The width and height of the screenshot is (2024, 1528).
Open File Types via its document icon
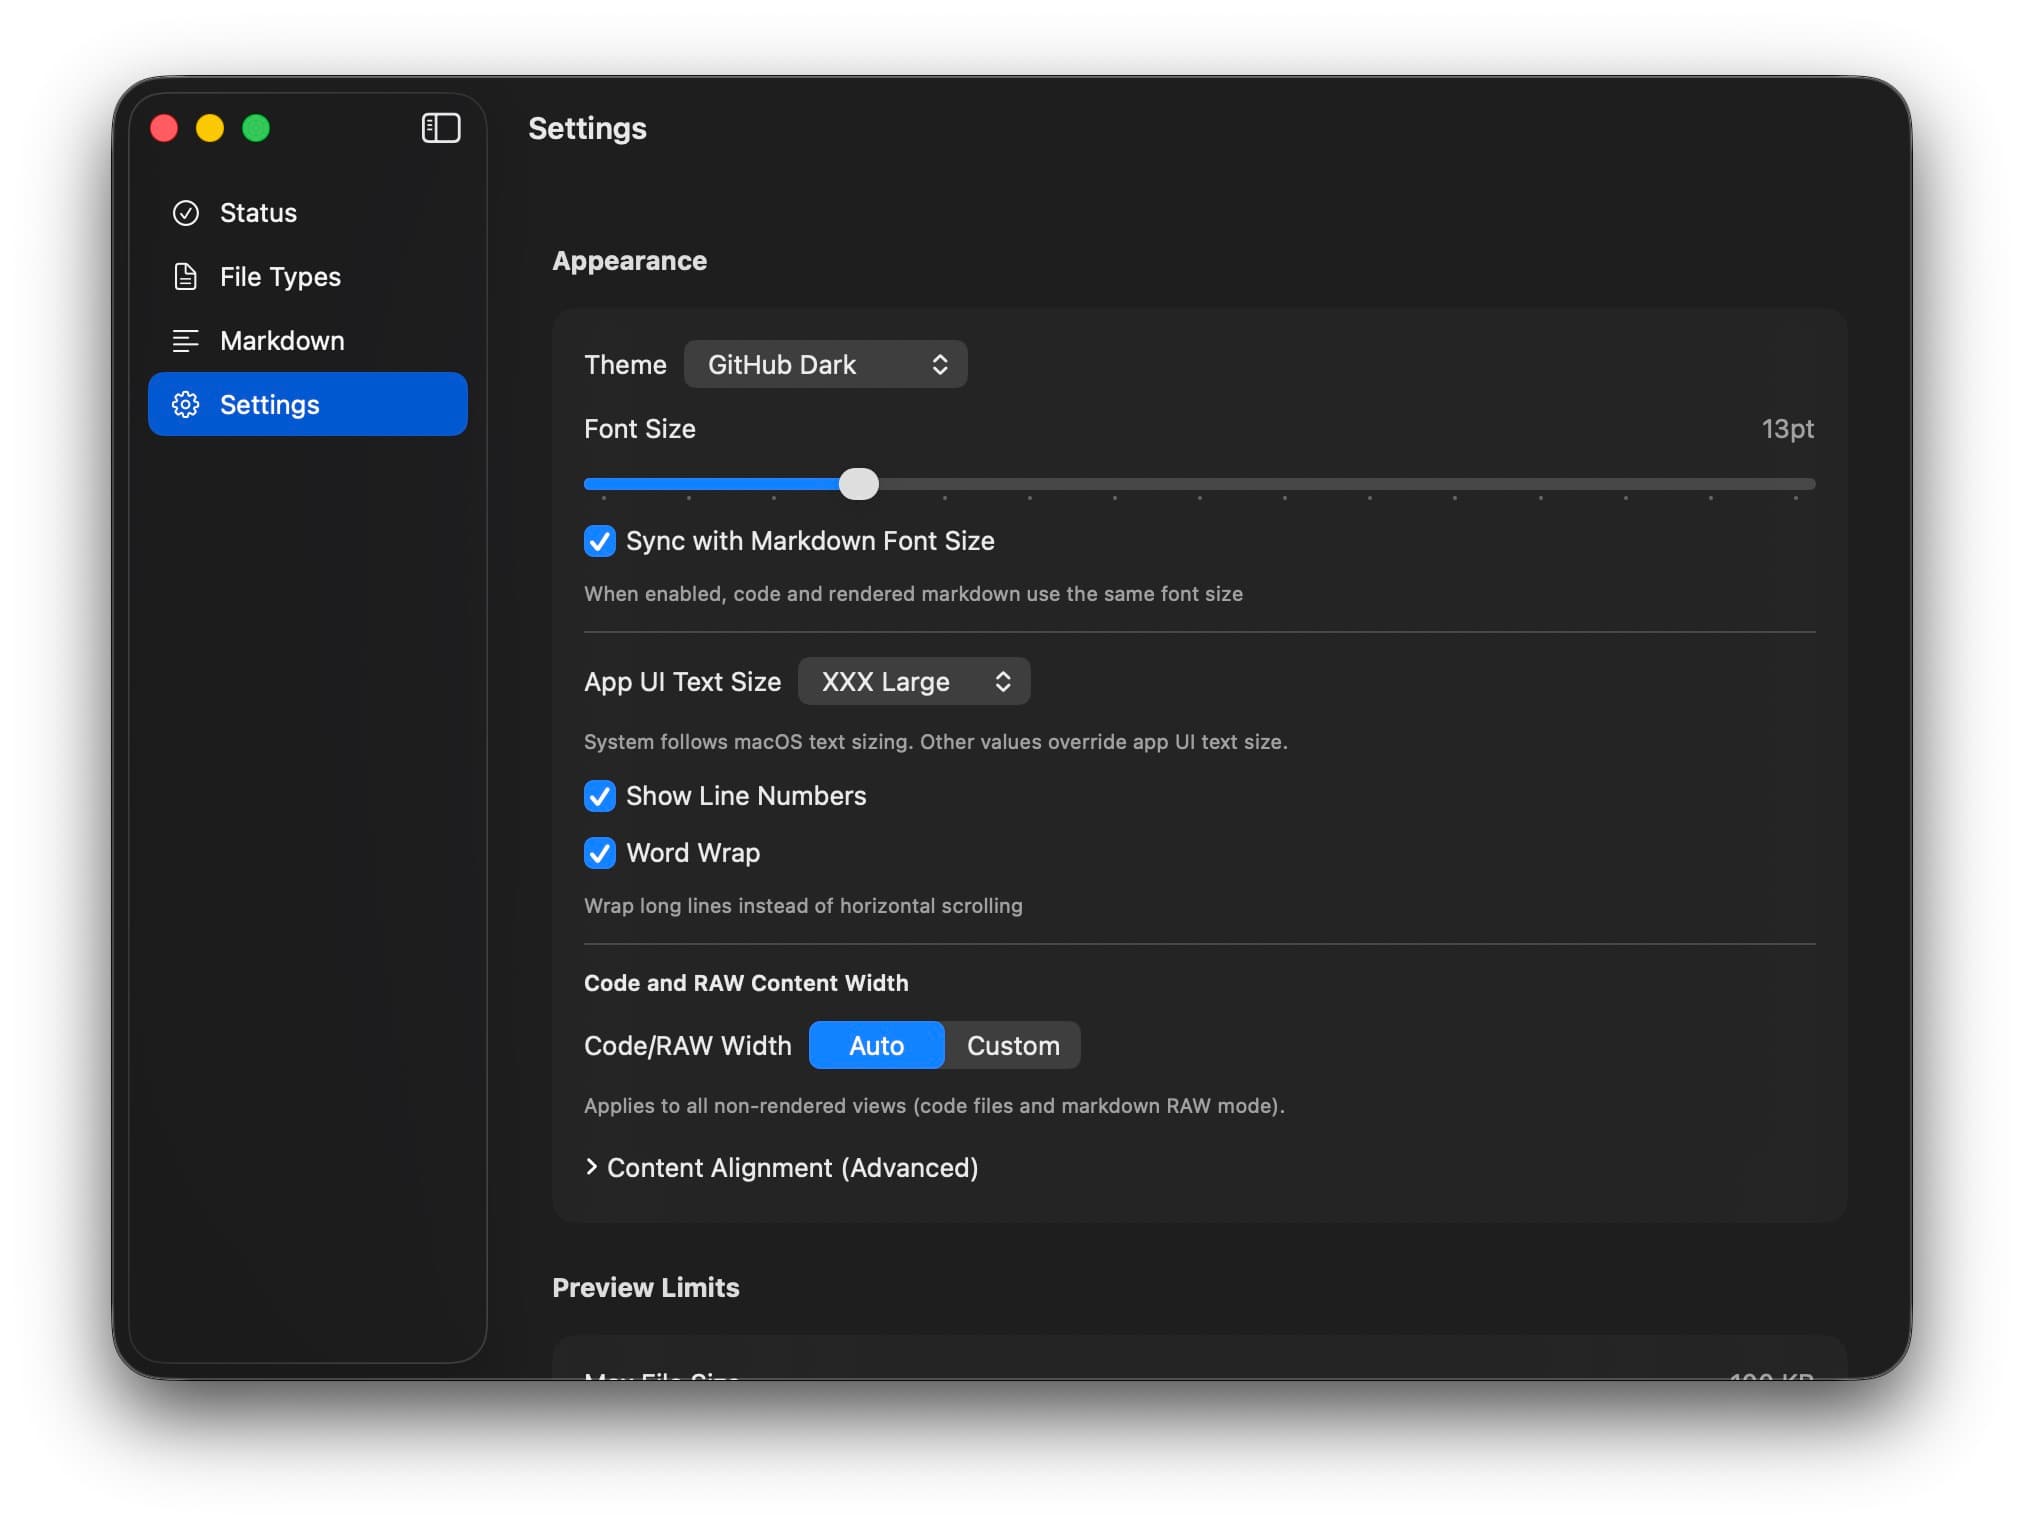coord(186,277)
